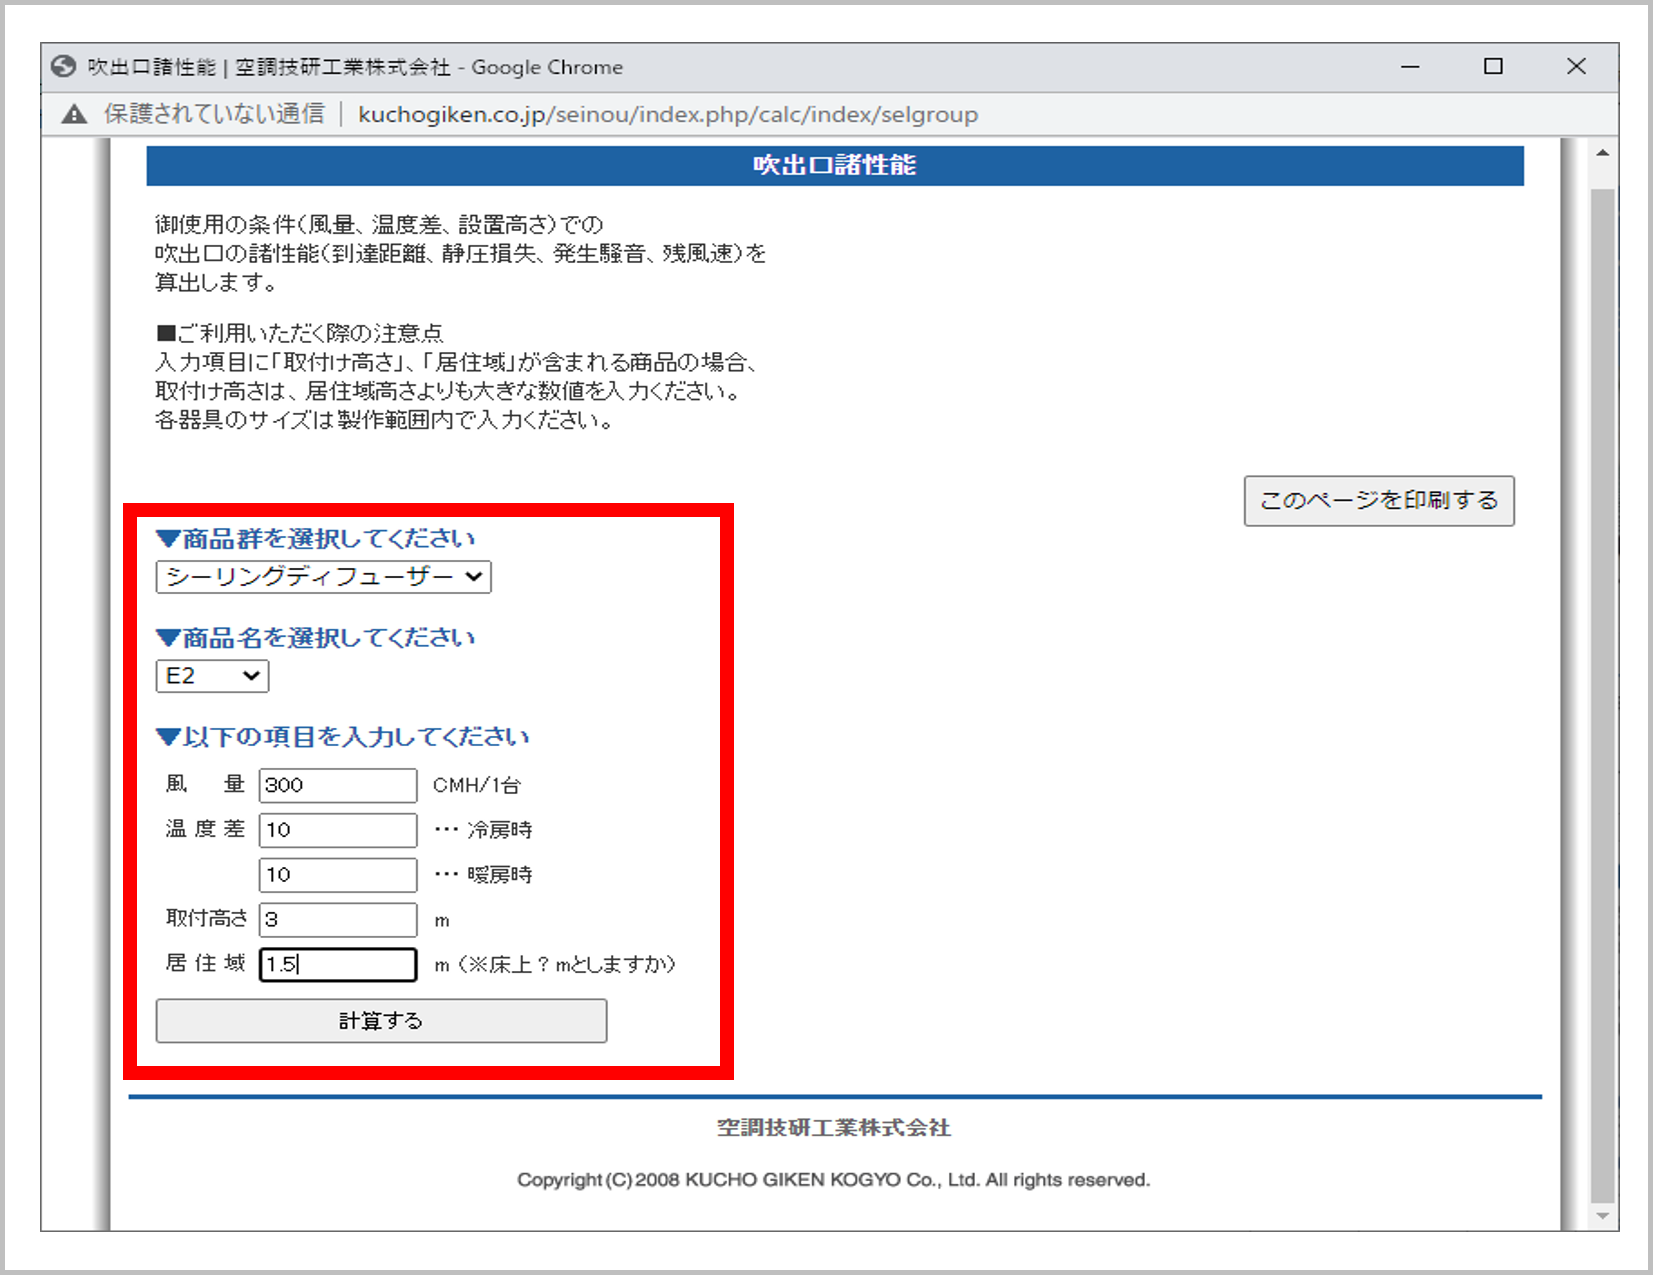
Task: Close the 吹出口諸性能 window
Action: pyautogui.click(x=1576, y=67)
